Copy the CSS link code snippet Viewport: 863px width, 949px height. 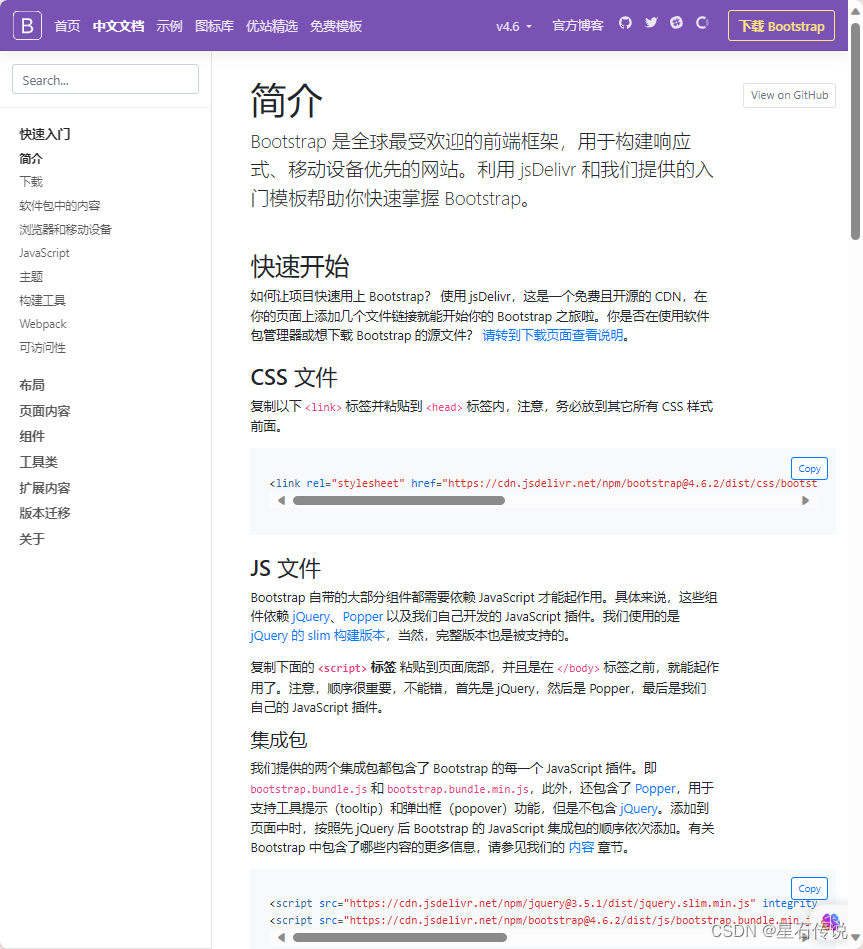809,467
